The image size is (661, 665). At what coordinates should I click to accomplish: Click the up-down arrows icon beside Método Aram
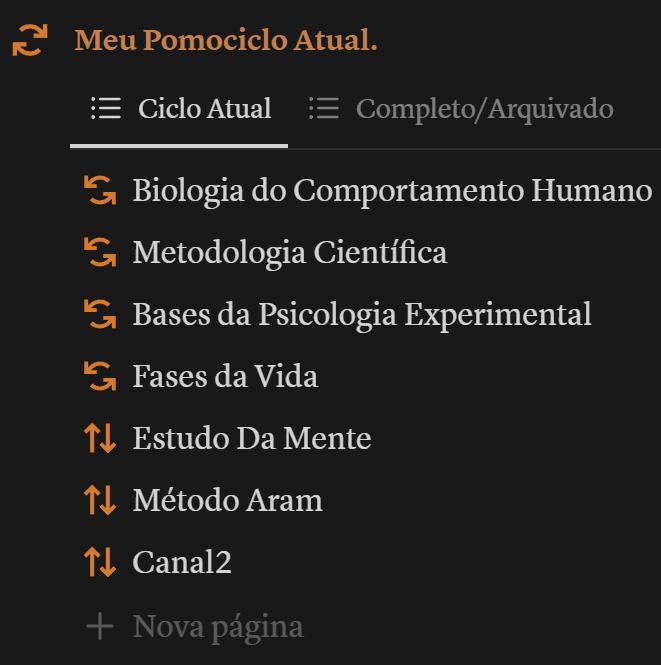click(100, 500)
